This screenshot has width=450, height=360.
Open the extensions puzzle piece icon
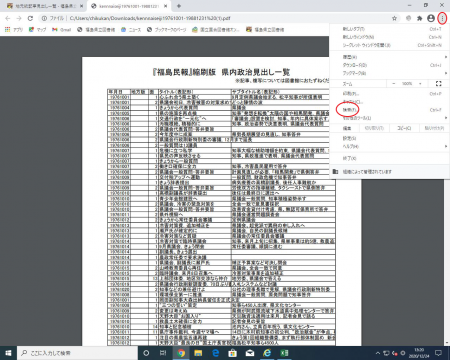click(x=420, y=18)
